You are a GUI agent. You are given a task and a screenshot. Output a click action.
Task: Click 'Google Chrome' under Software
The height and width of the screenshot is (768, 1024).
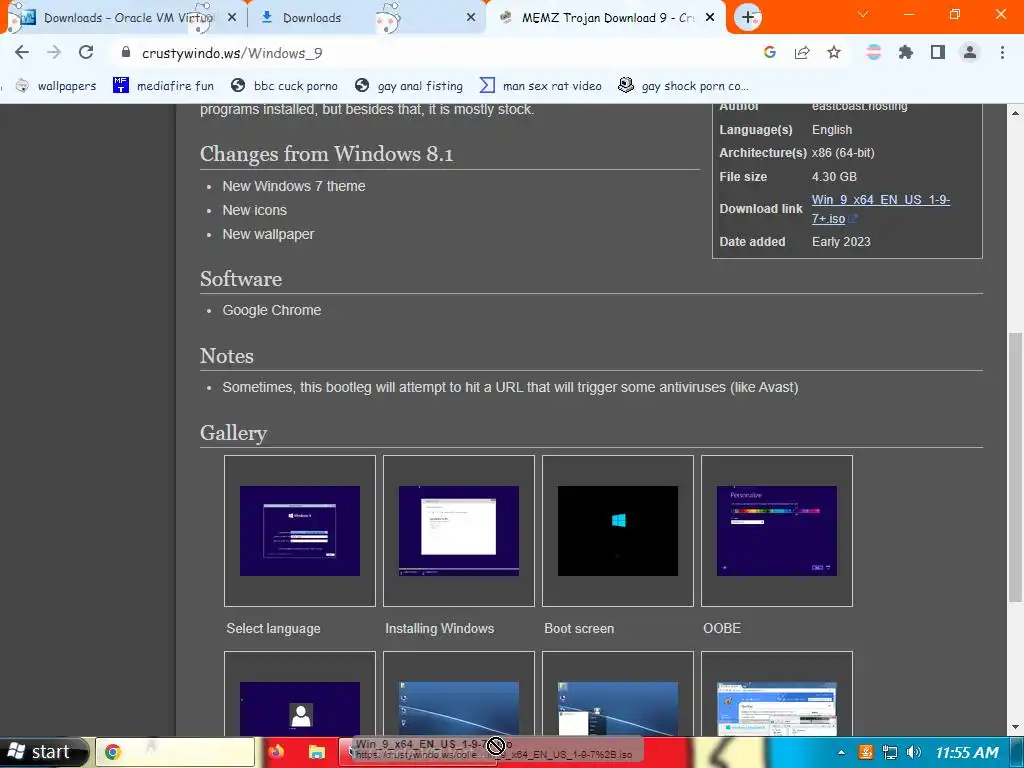point(272,310)
